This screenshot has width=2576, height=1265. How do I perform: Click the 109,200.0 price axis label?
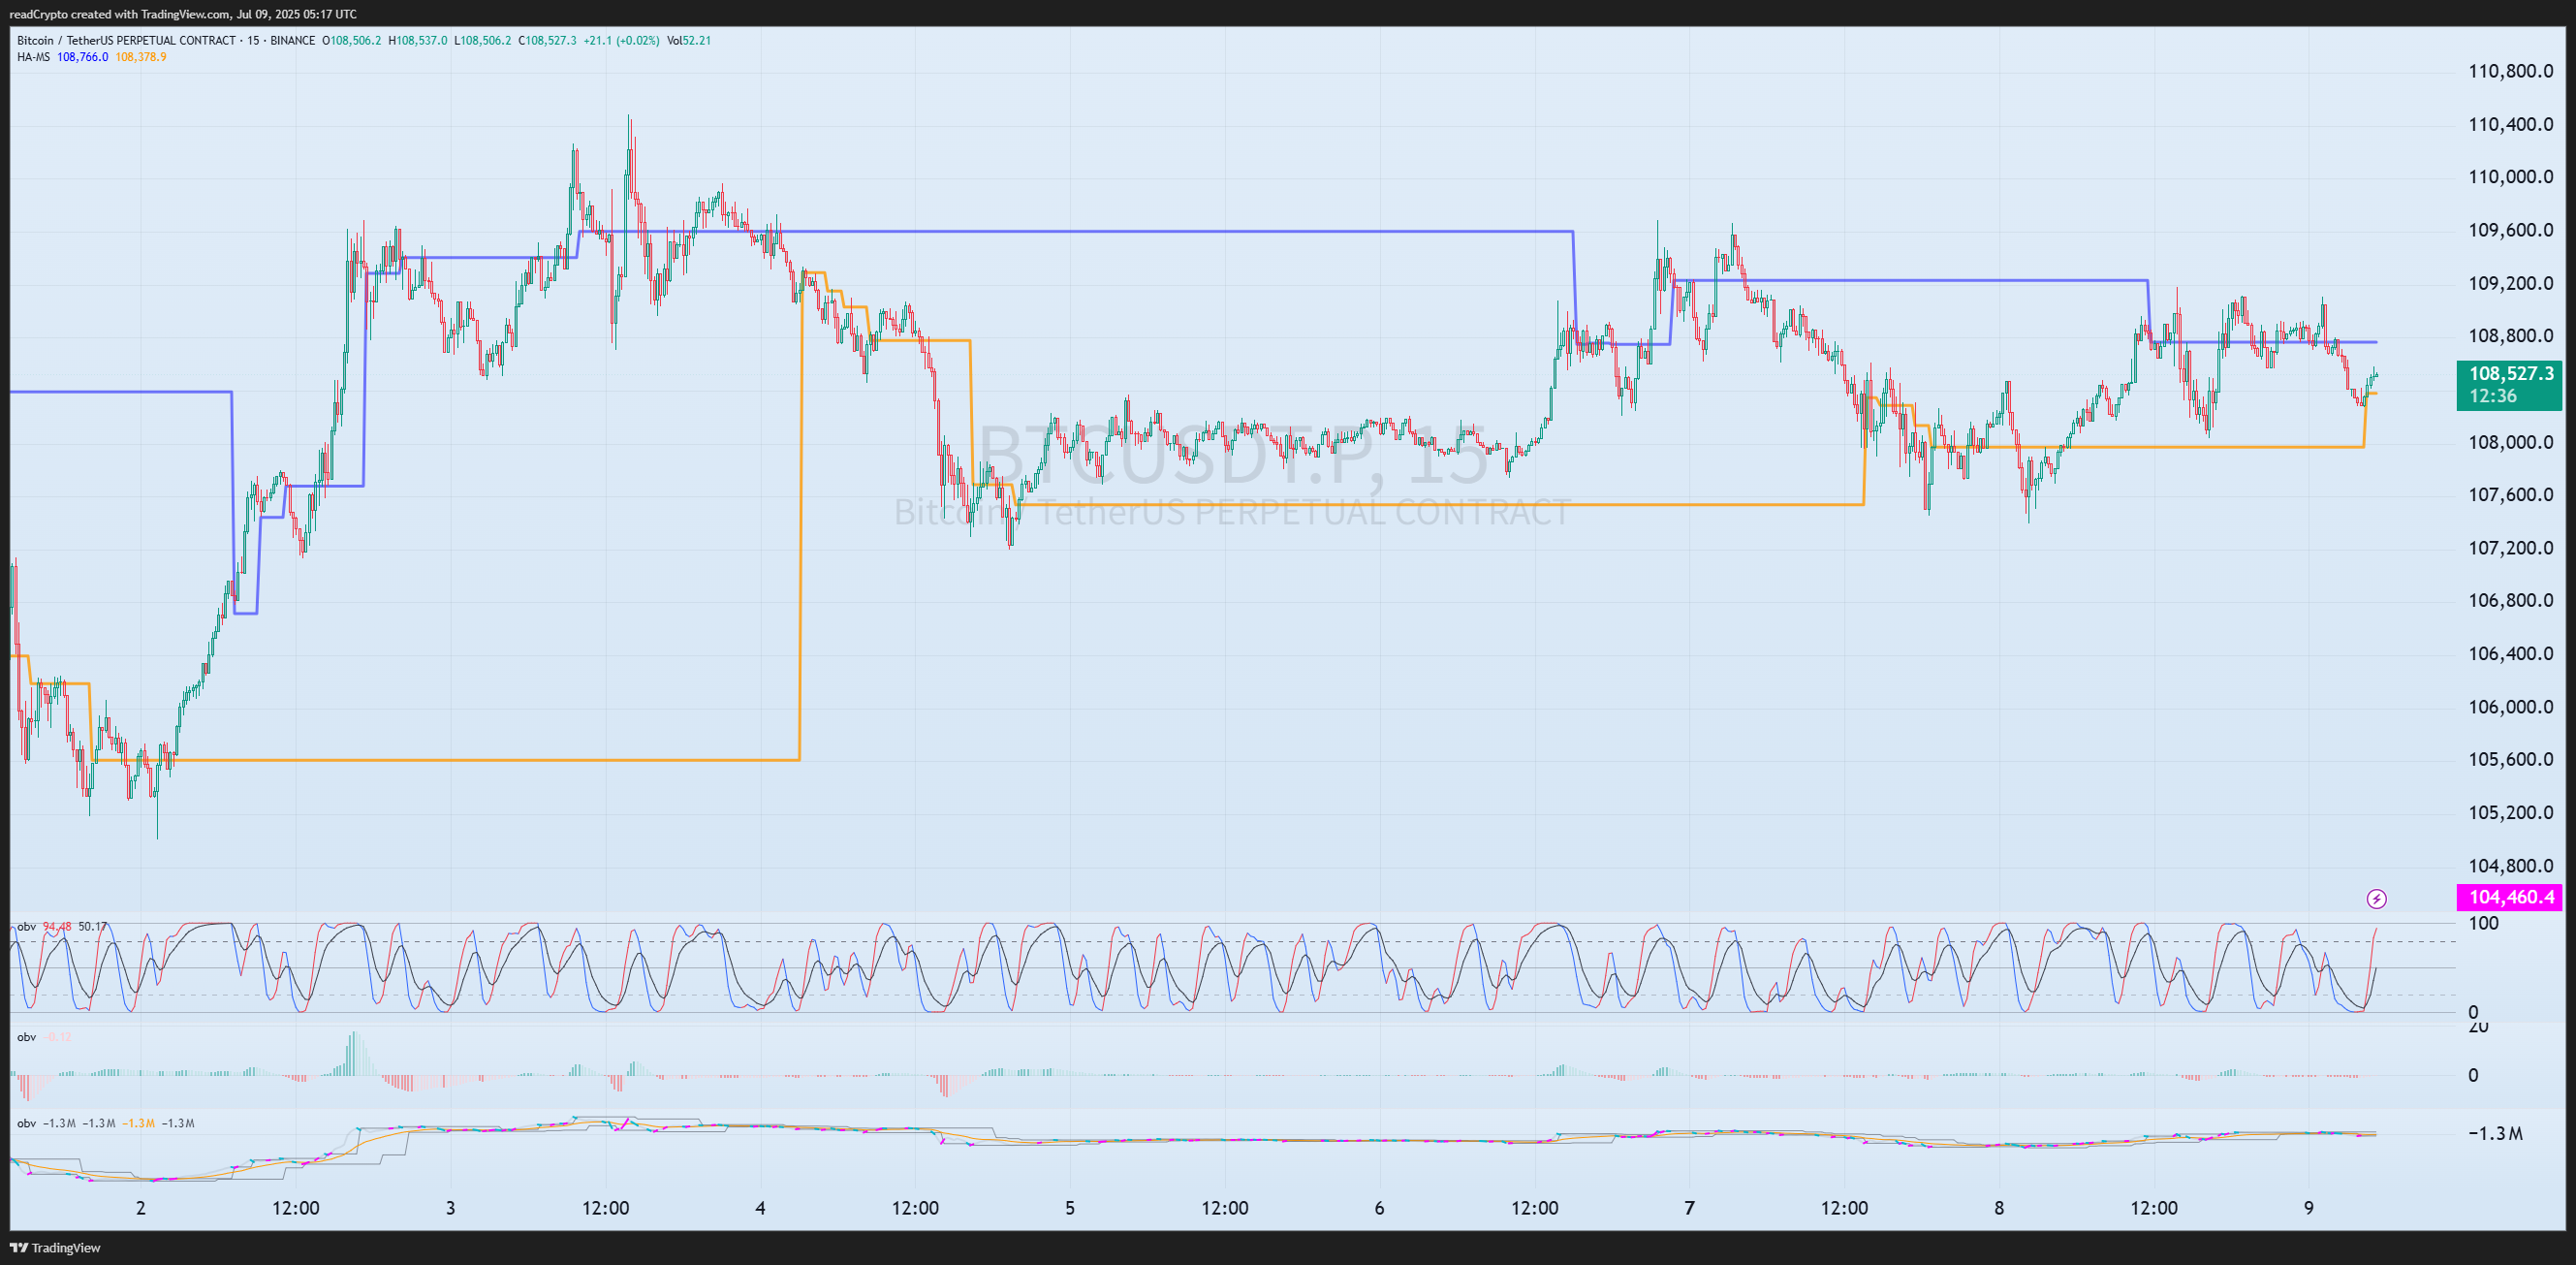(2511, 283)
